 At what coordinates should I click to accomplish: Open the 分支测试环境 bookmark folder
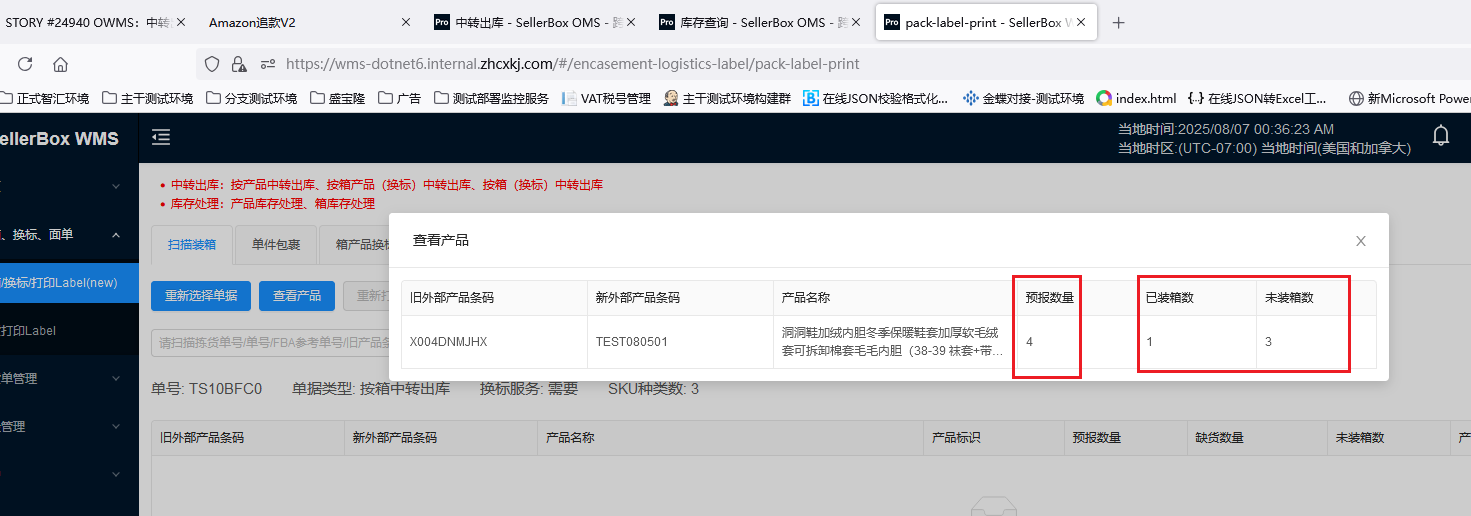click(251, 98)
